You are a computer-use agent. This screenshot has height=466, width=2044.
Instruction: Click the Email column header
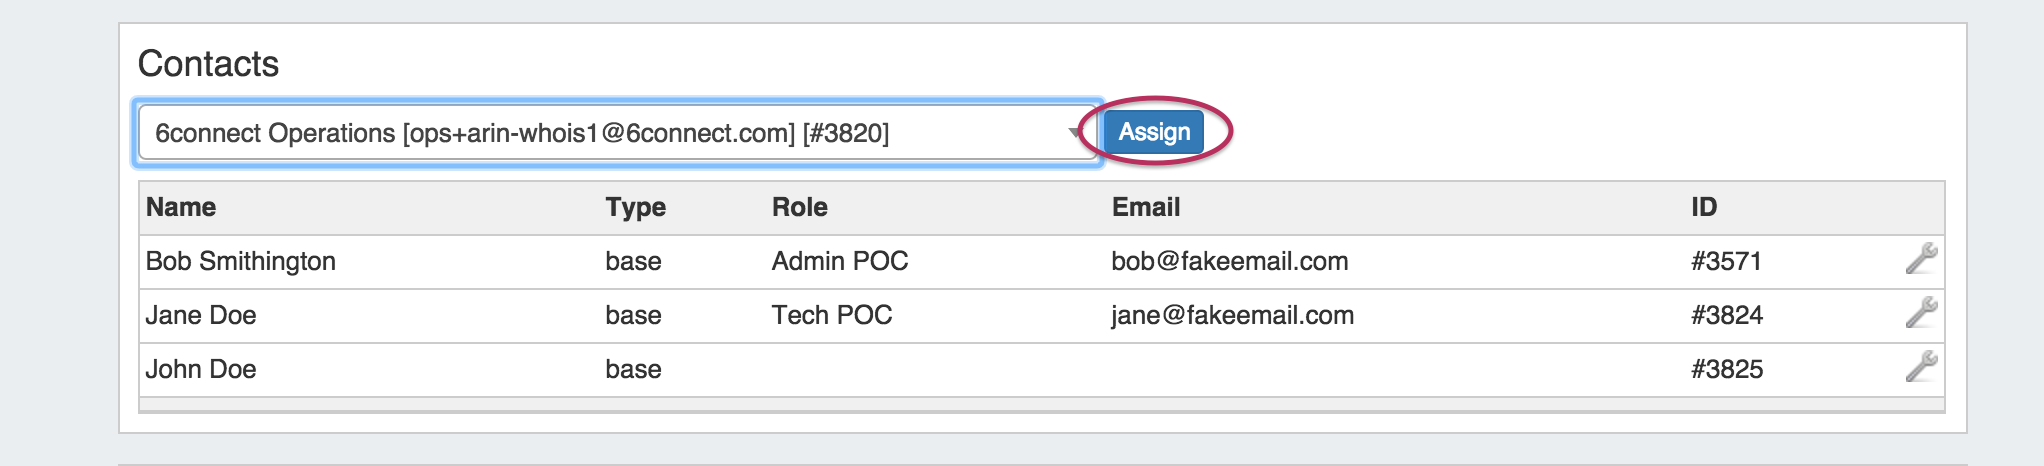pos(1146,207)
